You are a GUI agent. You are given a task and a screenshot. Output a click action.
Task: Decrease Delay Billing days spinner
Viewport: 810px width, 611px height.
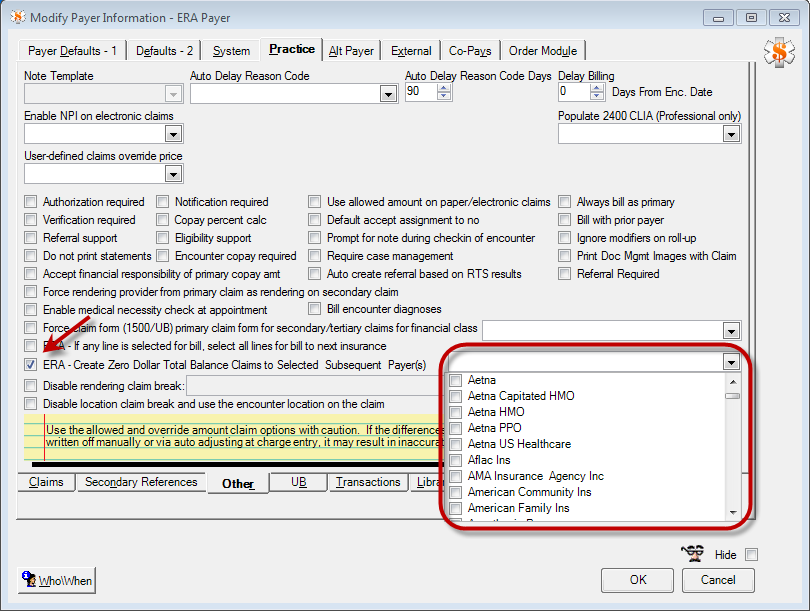(597, 96)
